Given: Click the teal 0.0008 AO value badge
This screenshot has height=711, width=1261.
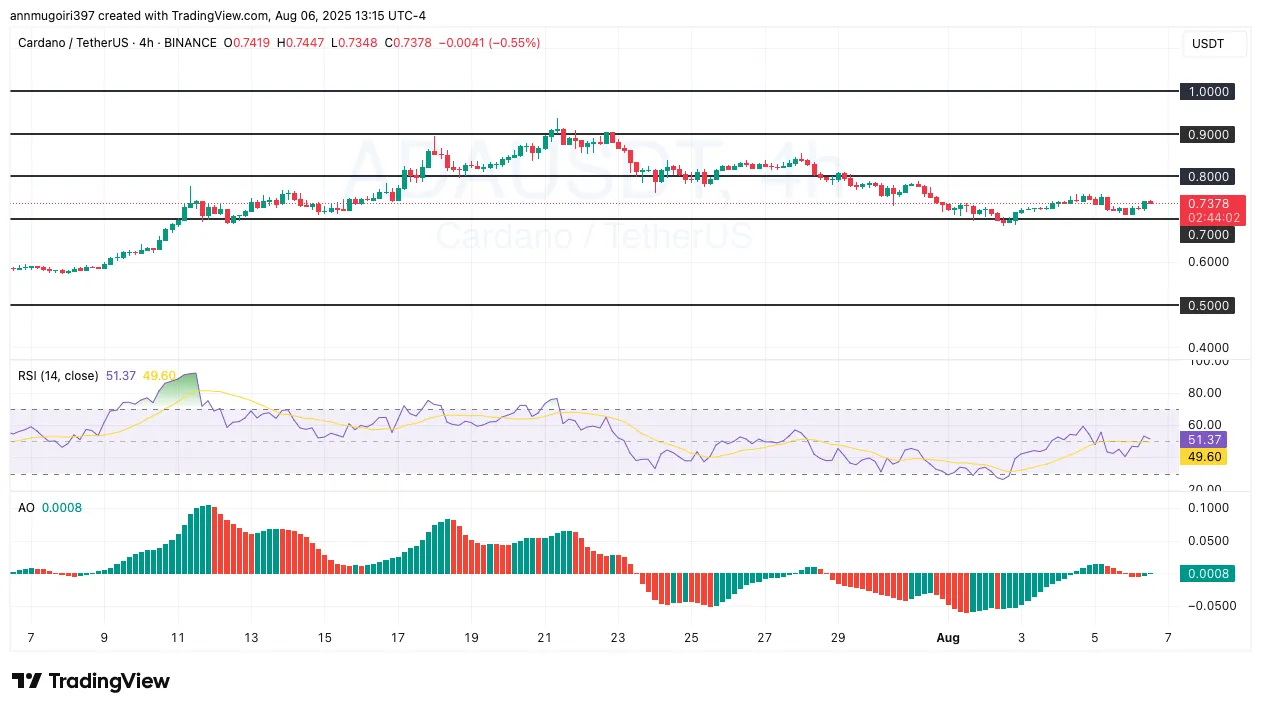Looking at the screenshot, I should point(1207,574).
